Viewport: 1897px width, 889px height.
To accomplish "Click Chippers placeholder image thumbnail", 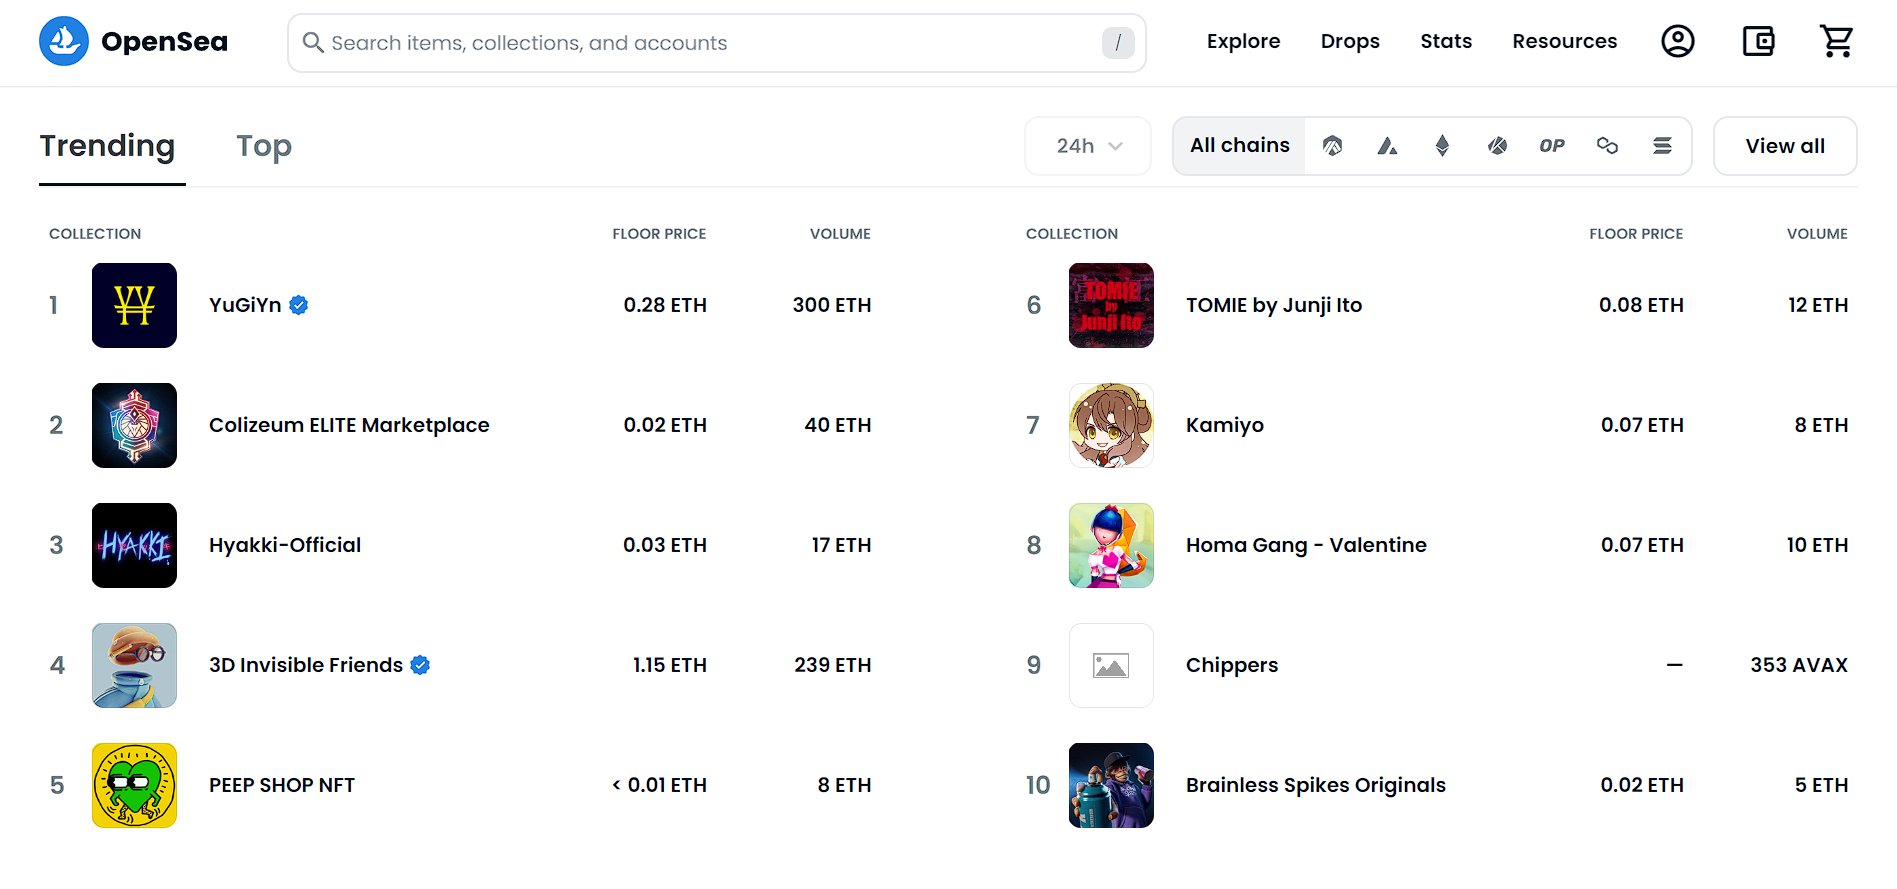I will point(1111,665).
